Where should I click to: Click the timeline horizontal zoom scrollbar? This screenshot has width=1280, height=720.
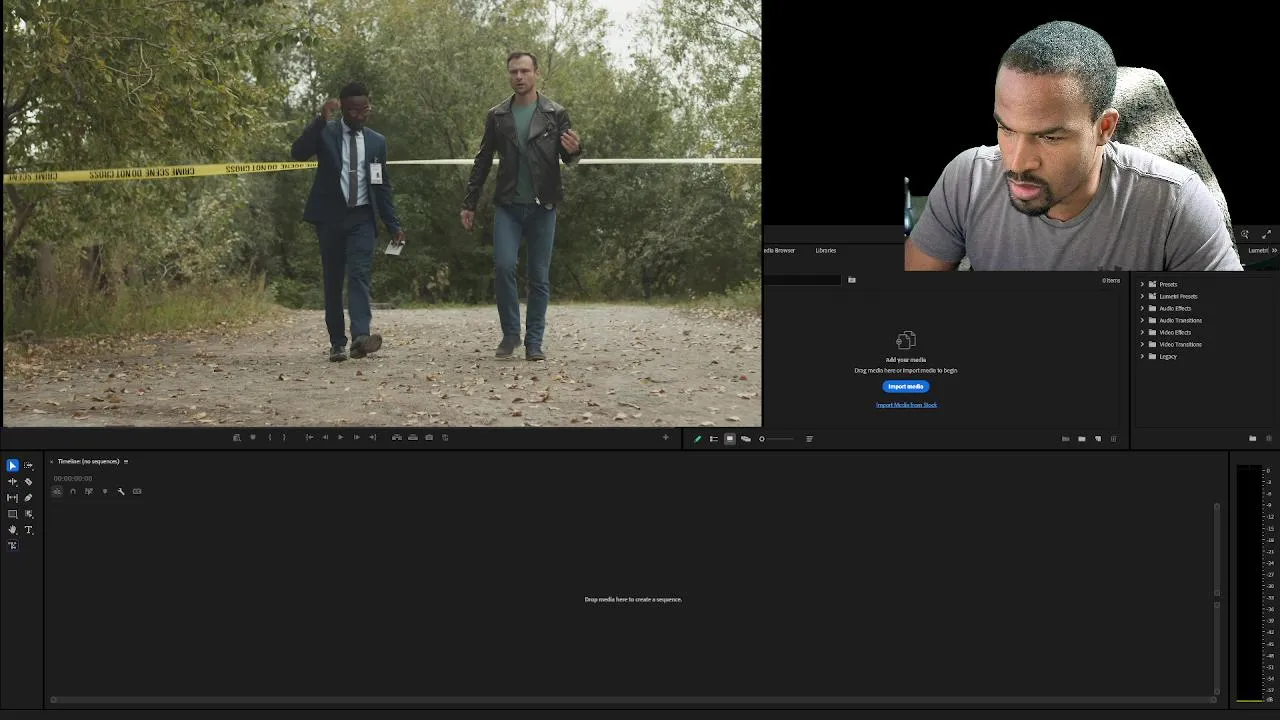[x=634, y=700]
